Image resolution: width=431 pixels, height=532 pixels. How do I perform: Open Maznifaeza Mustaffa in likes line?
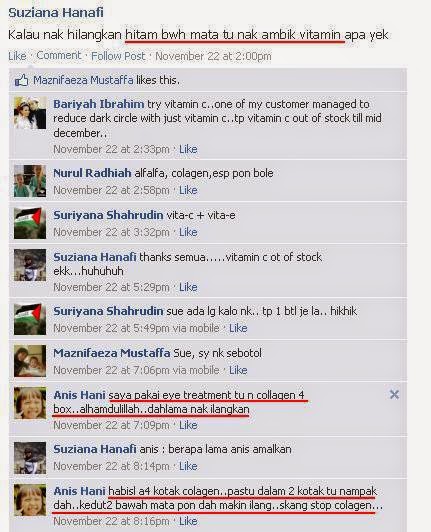83,80
